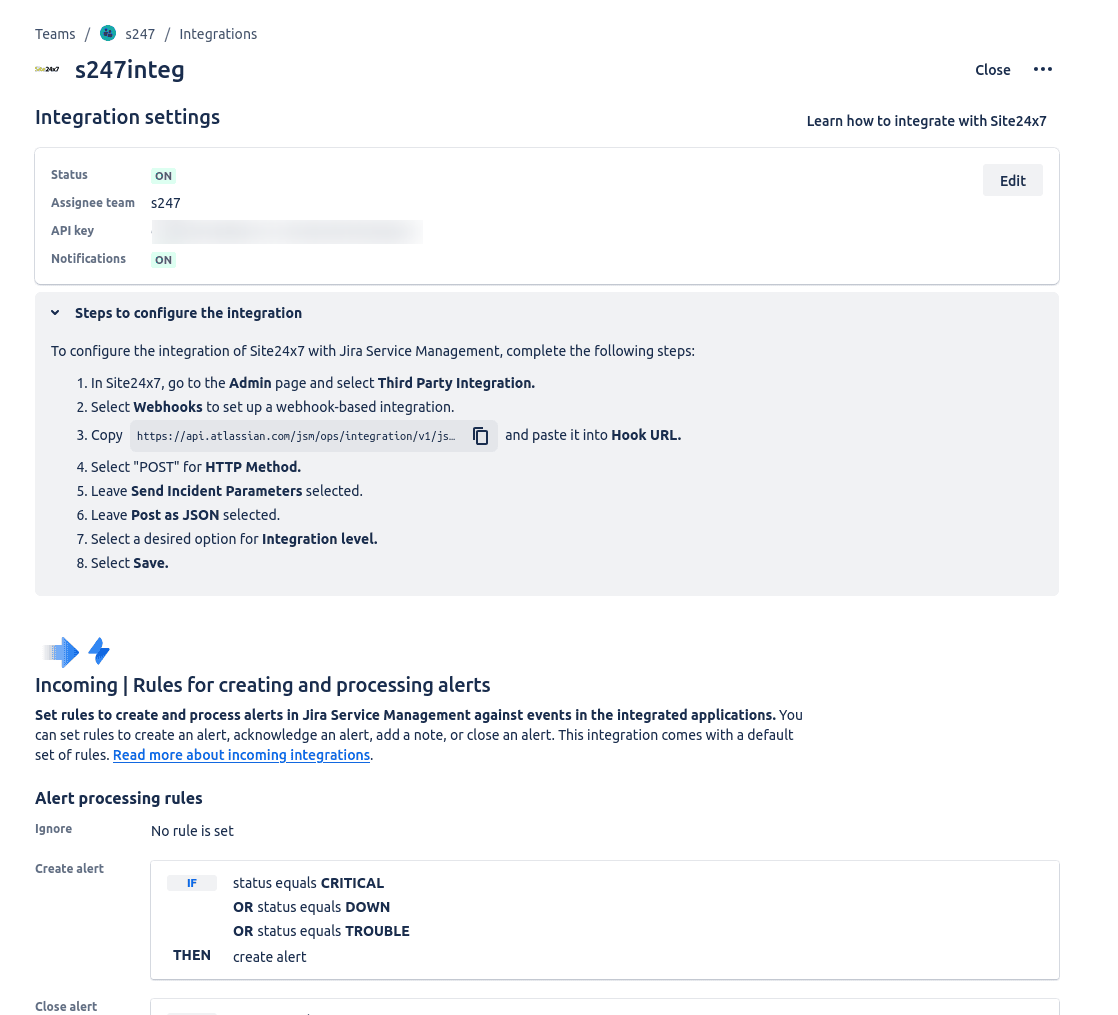Click the chevron next to Steps heading
Image resolution: width=1118 pixels, height=1015 pixels.
[x=55, y=312]
